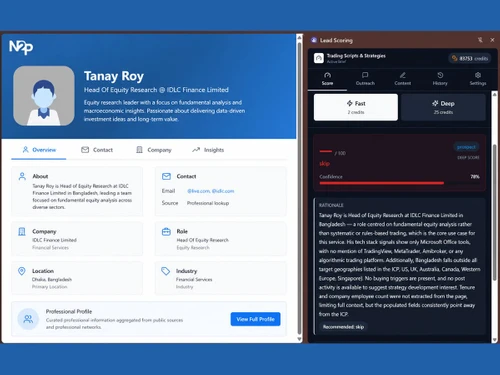500x375 pixels.
Task: Click the Trading Scripts & Strategies brief icon
Action: 319,58
